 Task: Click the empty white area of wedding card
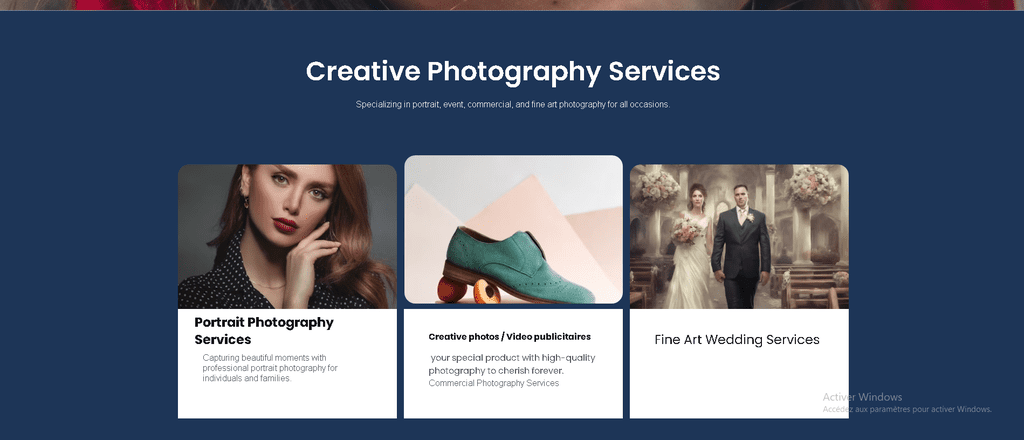tap(739, 385)
